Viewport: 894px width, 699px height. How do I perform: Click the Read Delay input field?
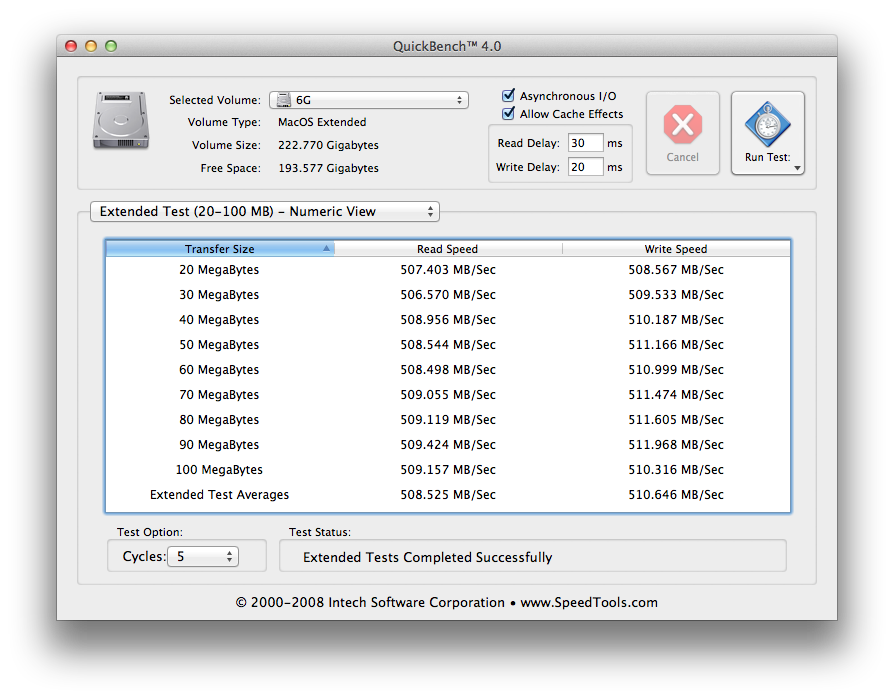pyautogui.click(x=586, y=143)
